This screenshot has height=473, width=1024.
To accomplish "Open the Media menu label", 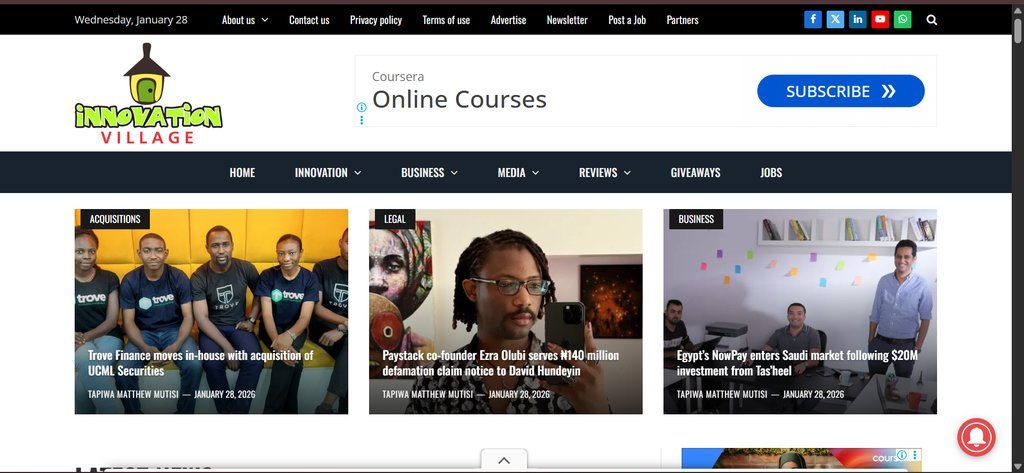I will point(511,172).
